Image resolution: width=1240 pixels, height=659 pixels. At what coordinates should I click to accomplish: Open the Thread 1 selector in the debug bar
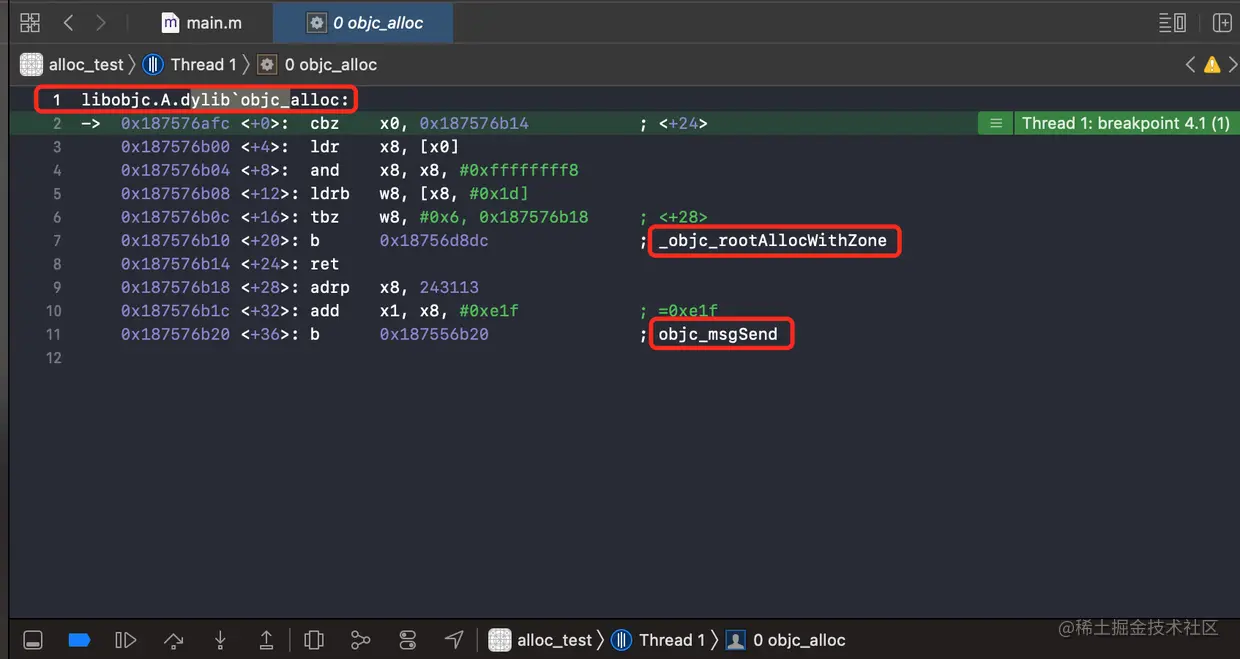tap(659, 640)
